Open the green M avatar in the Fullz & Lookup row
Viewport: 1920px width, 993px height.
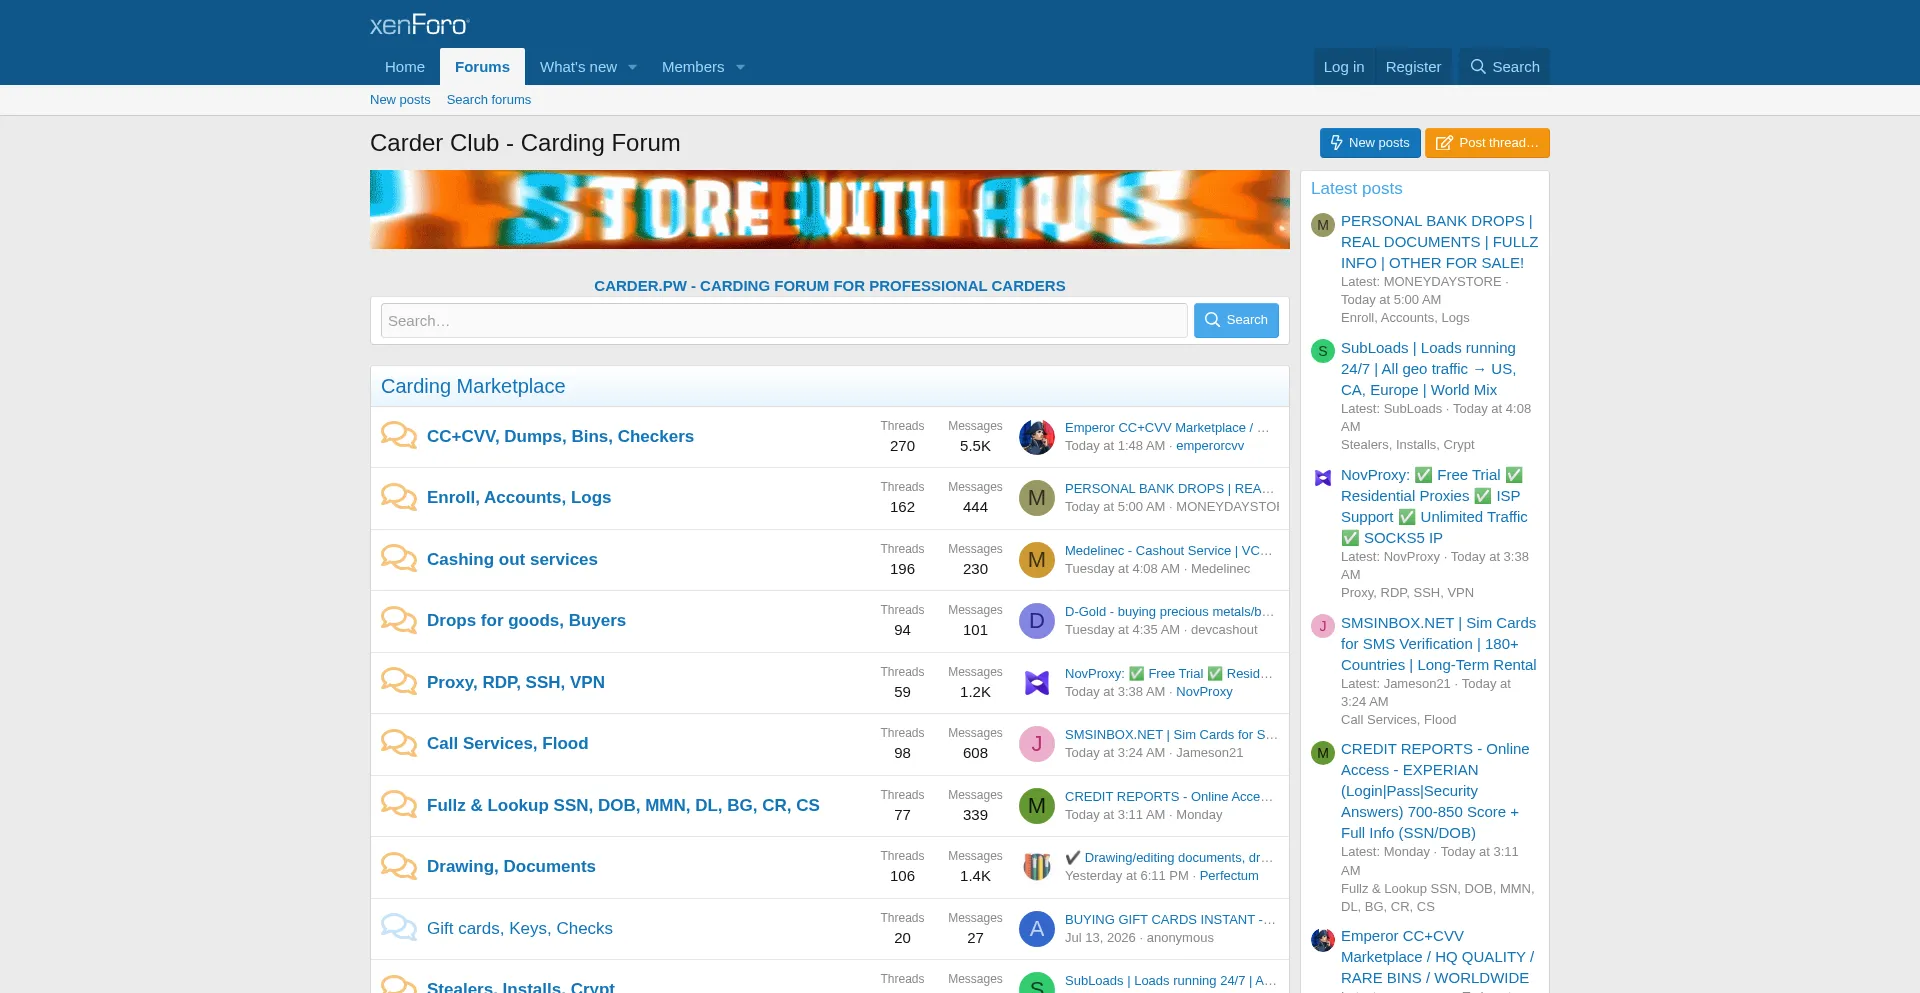point(1037,806)
